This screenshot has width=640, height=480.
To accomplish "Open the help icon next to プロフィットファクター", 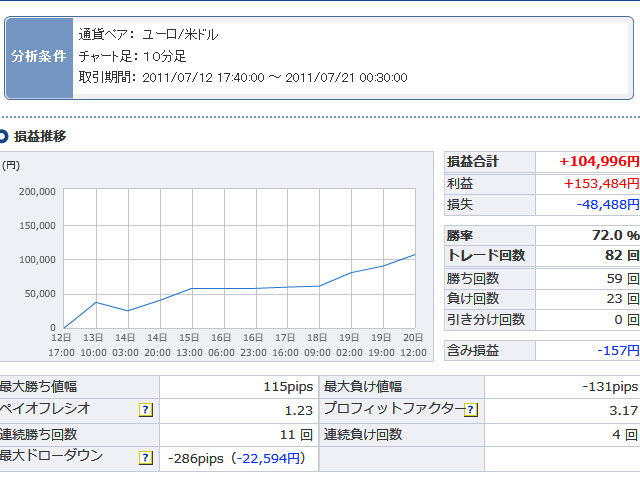I will click(x=471, y=410).
